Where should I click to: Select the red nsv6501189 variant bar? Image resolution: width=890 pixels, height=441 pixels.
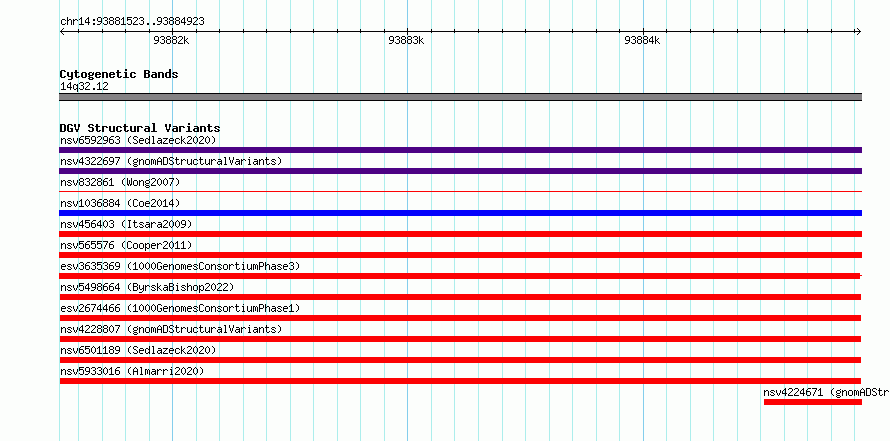[x=460, y=360]
